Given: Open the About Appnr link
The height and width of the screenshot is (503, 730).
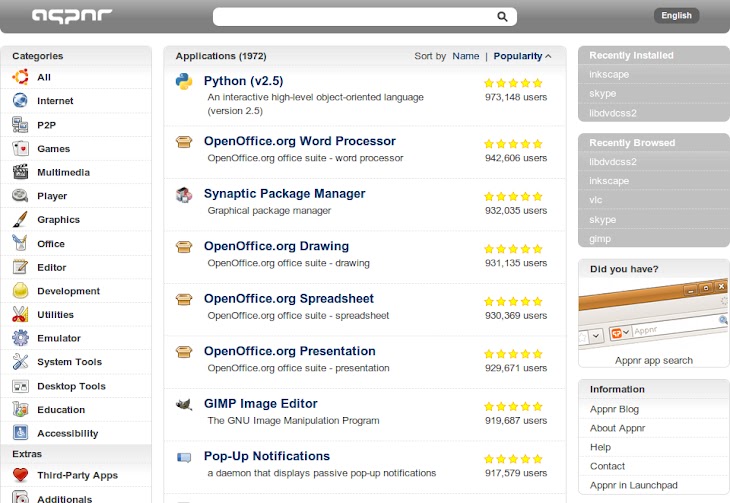Looking at the screenshot, I should click(x=617, y=428).
